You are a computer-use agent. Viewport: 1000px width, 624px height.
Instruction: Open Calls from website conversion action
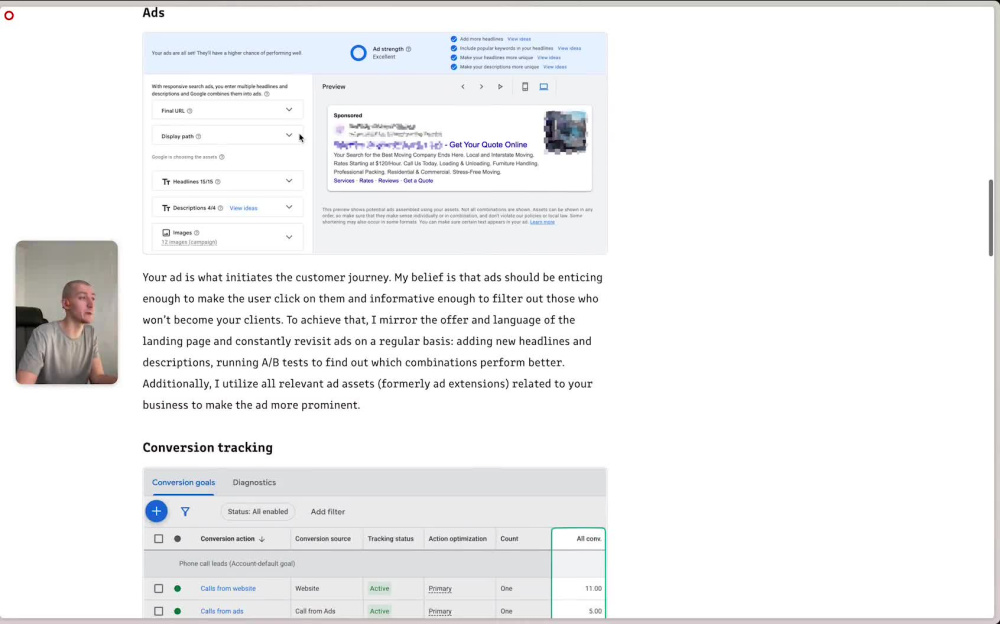click(228, 589)
